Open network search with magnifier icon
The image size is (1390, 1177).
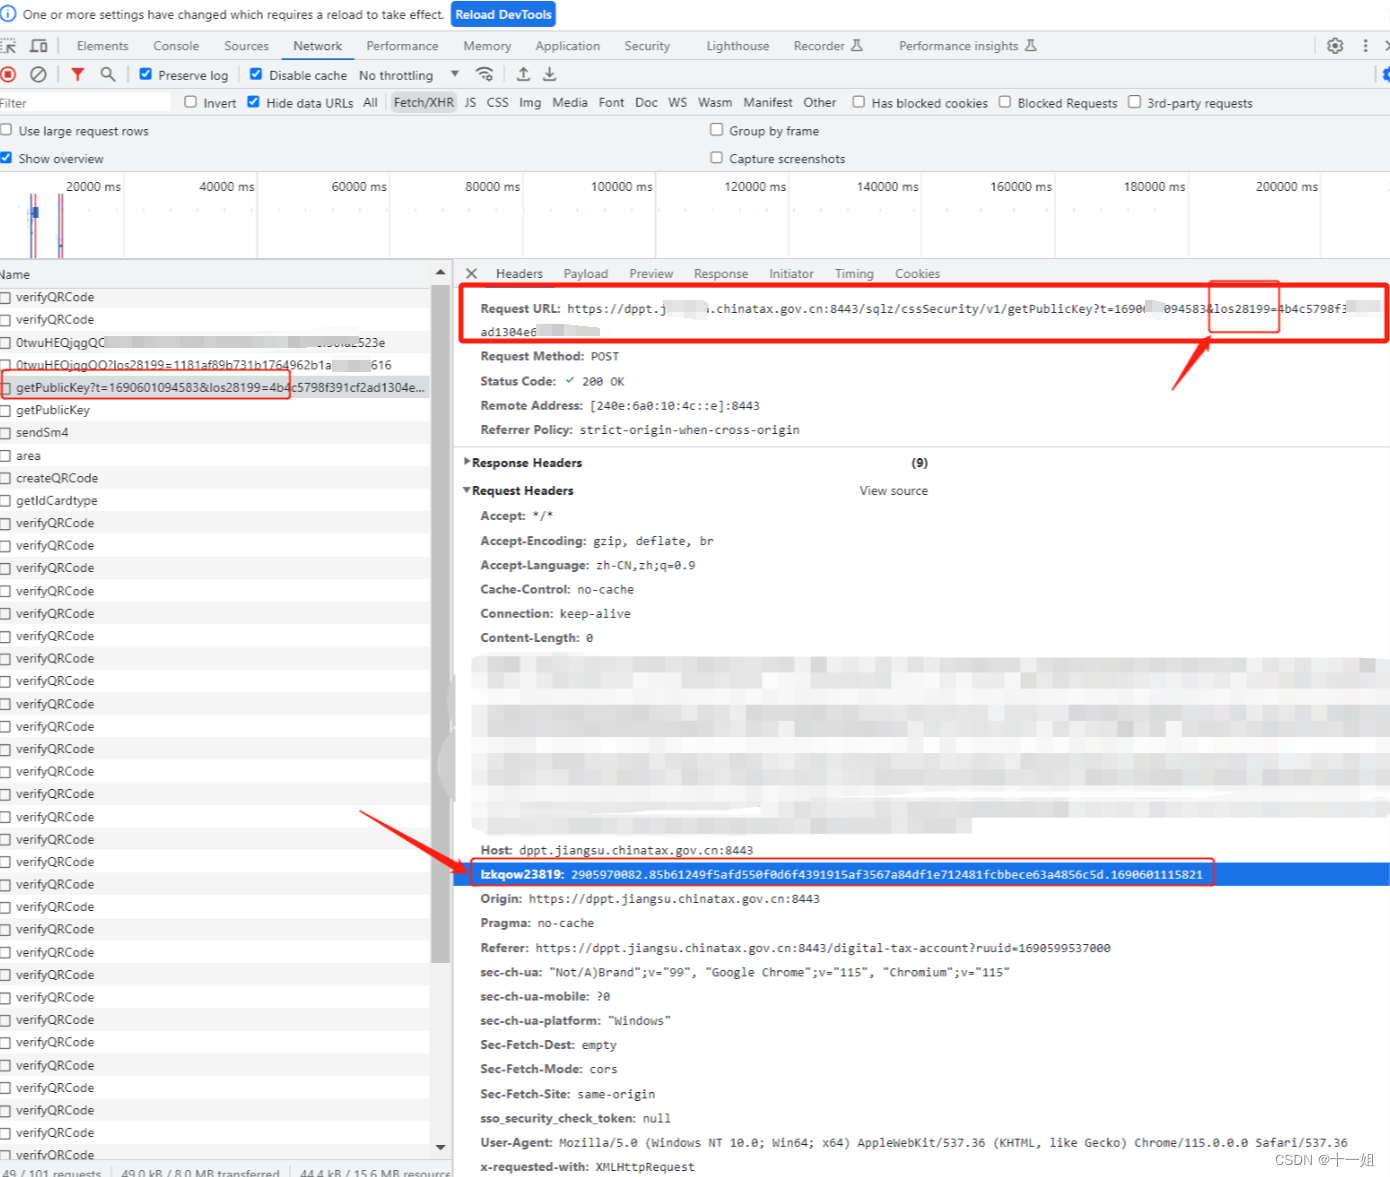coord(108,74)
